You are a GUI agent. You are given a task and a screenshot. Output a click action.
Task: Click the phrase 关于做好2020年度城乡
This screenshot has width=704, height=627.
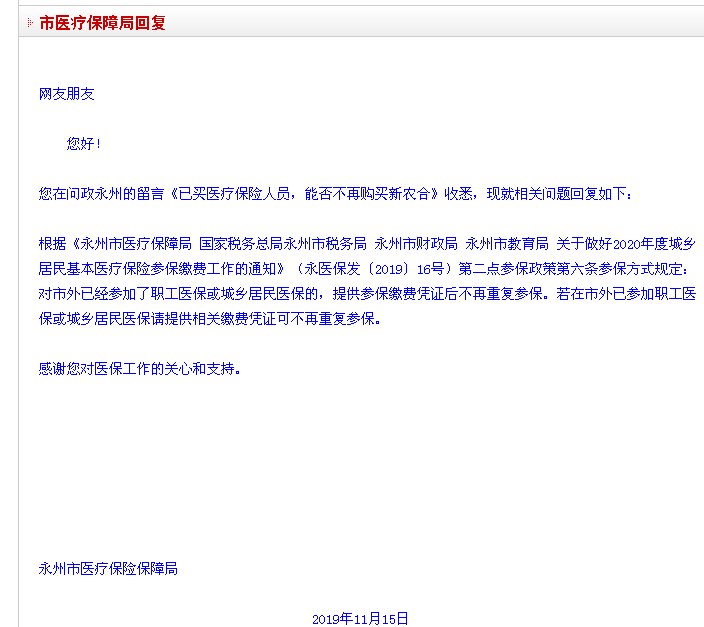(626, 243)
